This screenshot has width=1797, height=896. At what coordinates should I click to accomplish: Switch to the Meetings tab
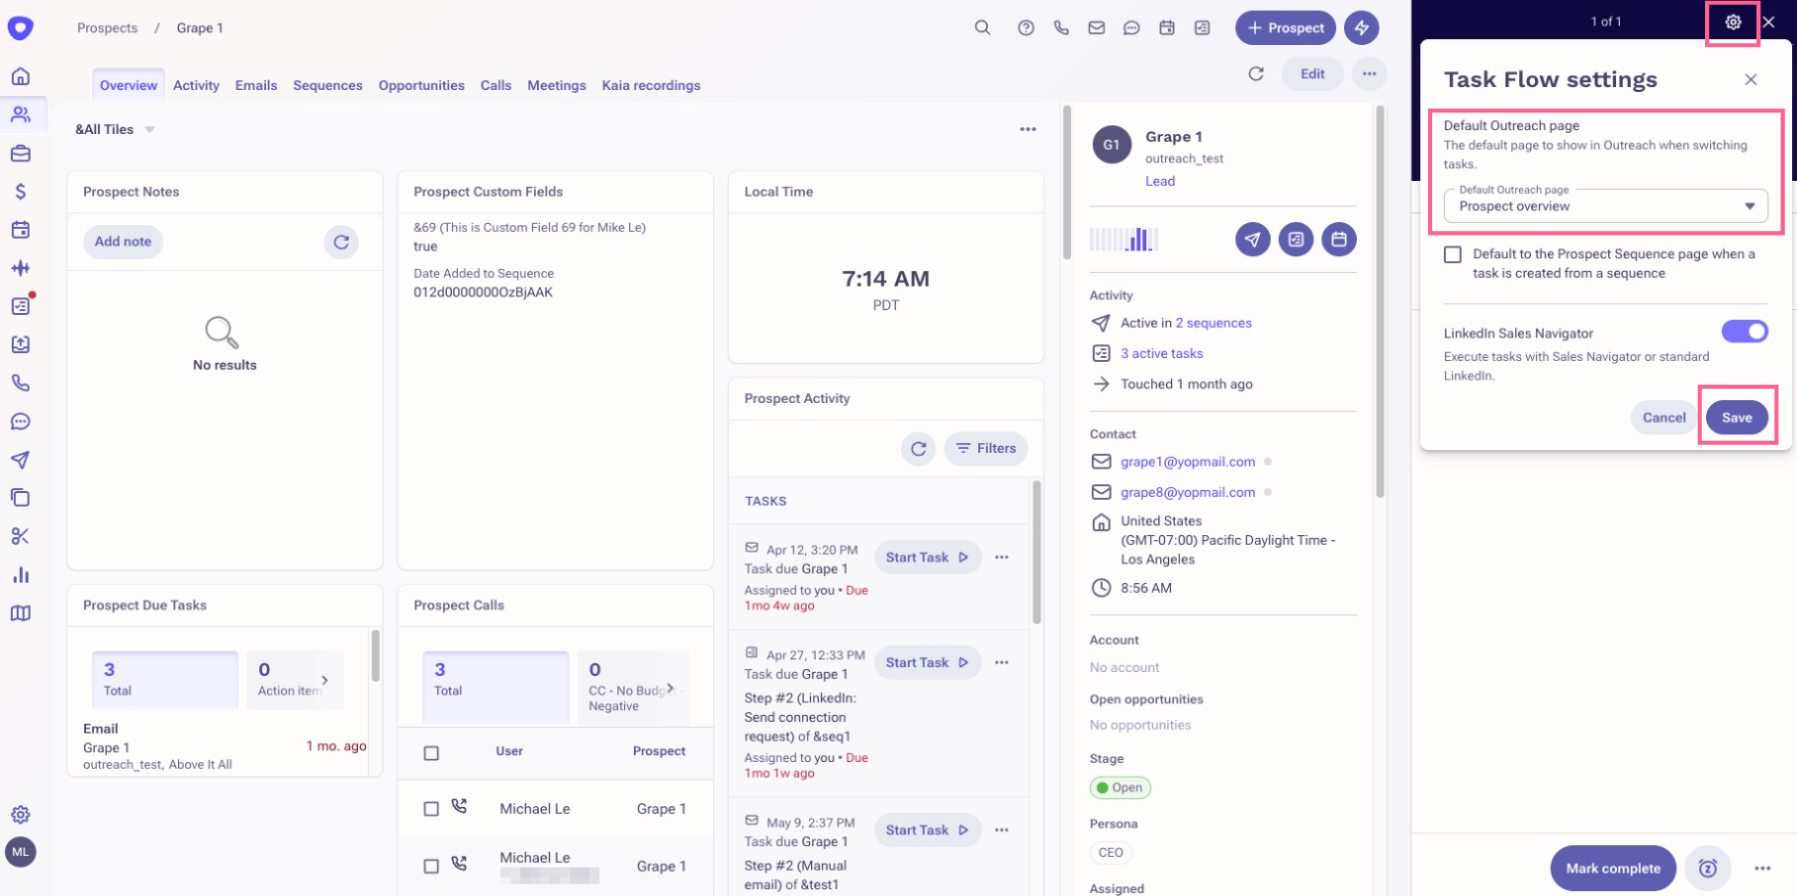tap(557, 85)
